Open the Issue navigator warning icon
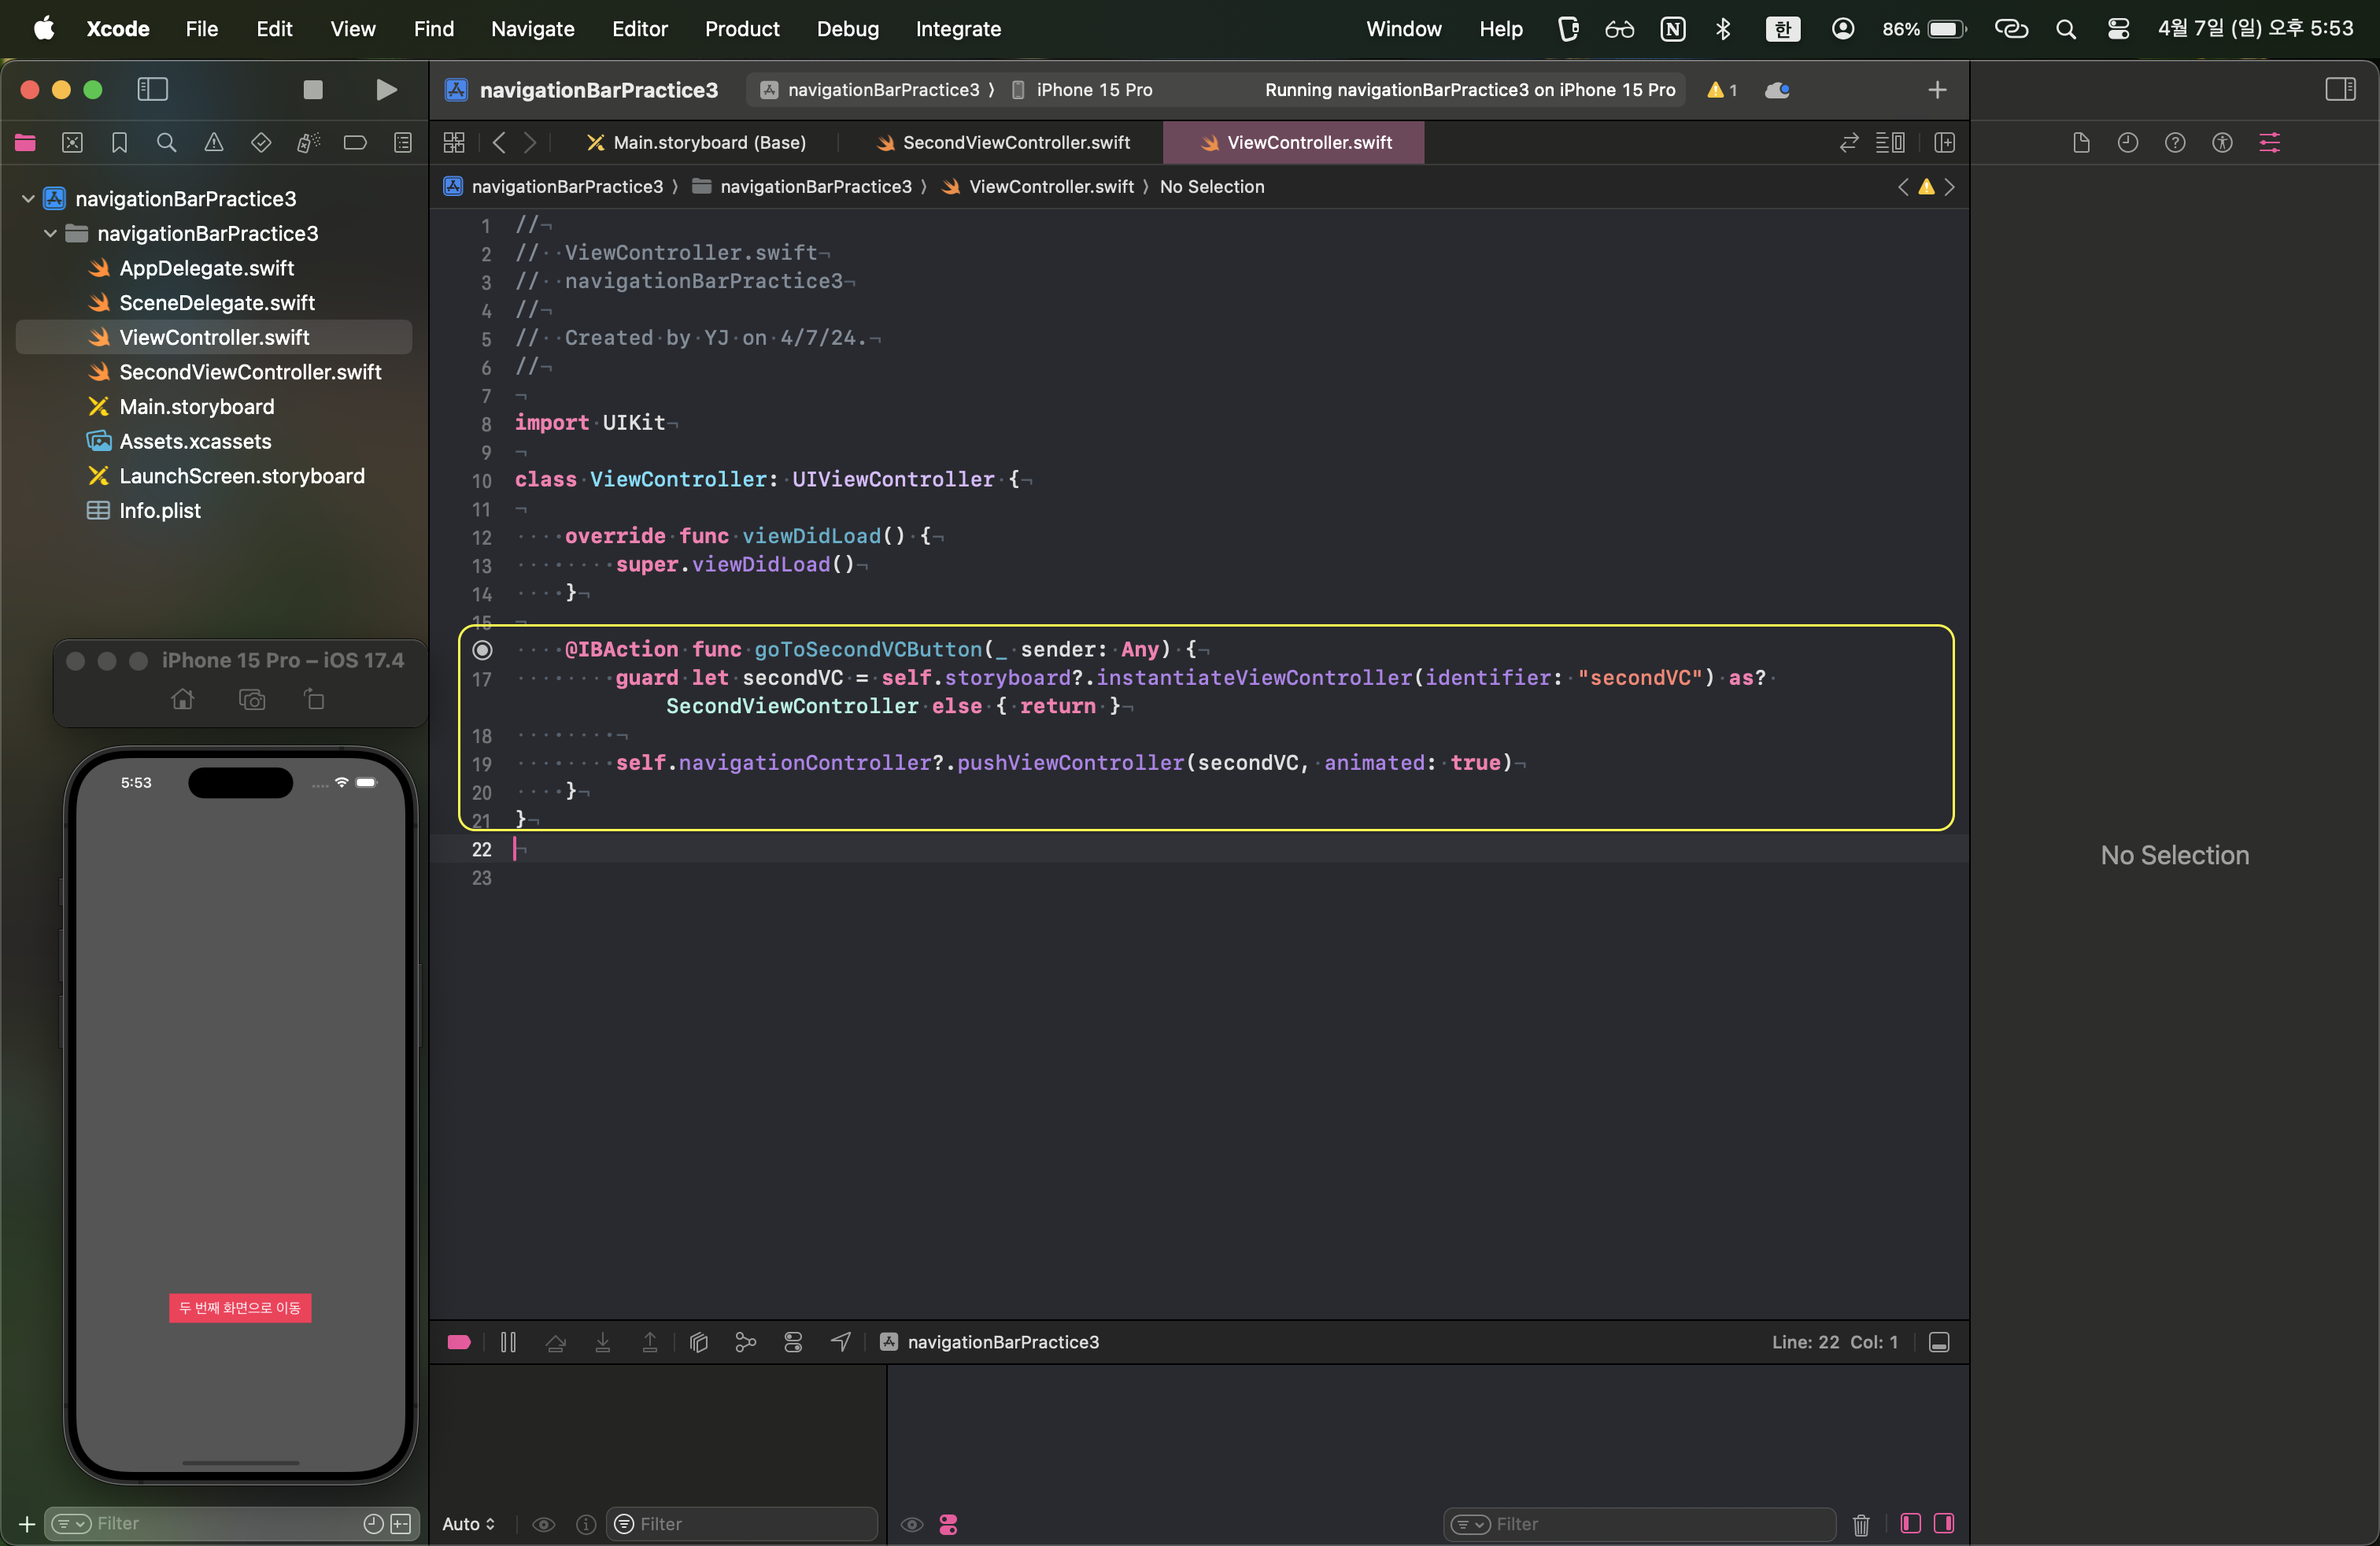This screenshot has height=1546, width=2380. tap(214, 143)
